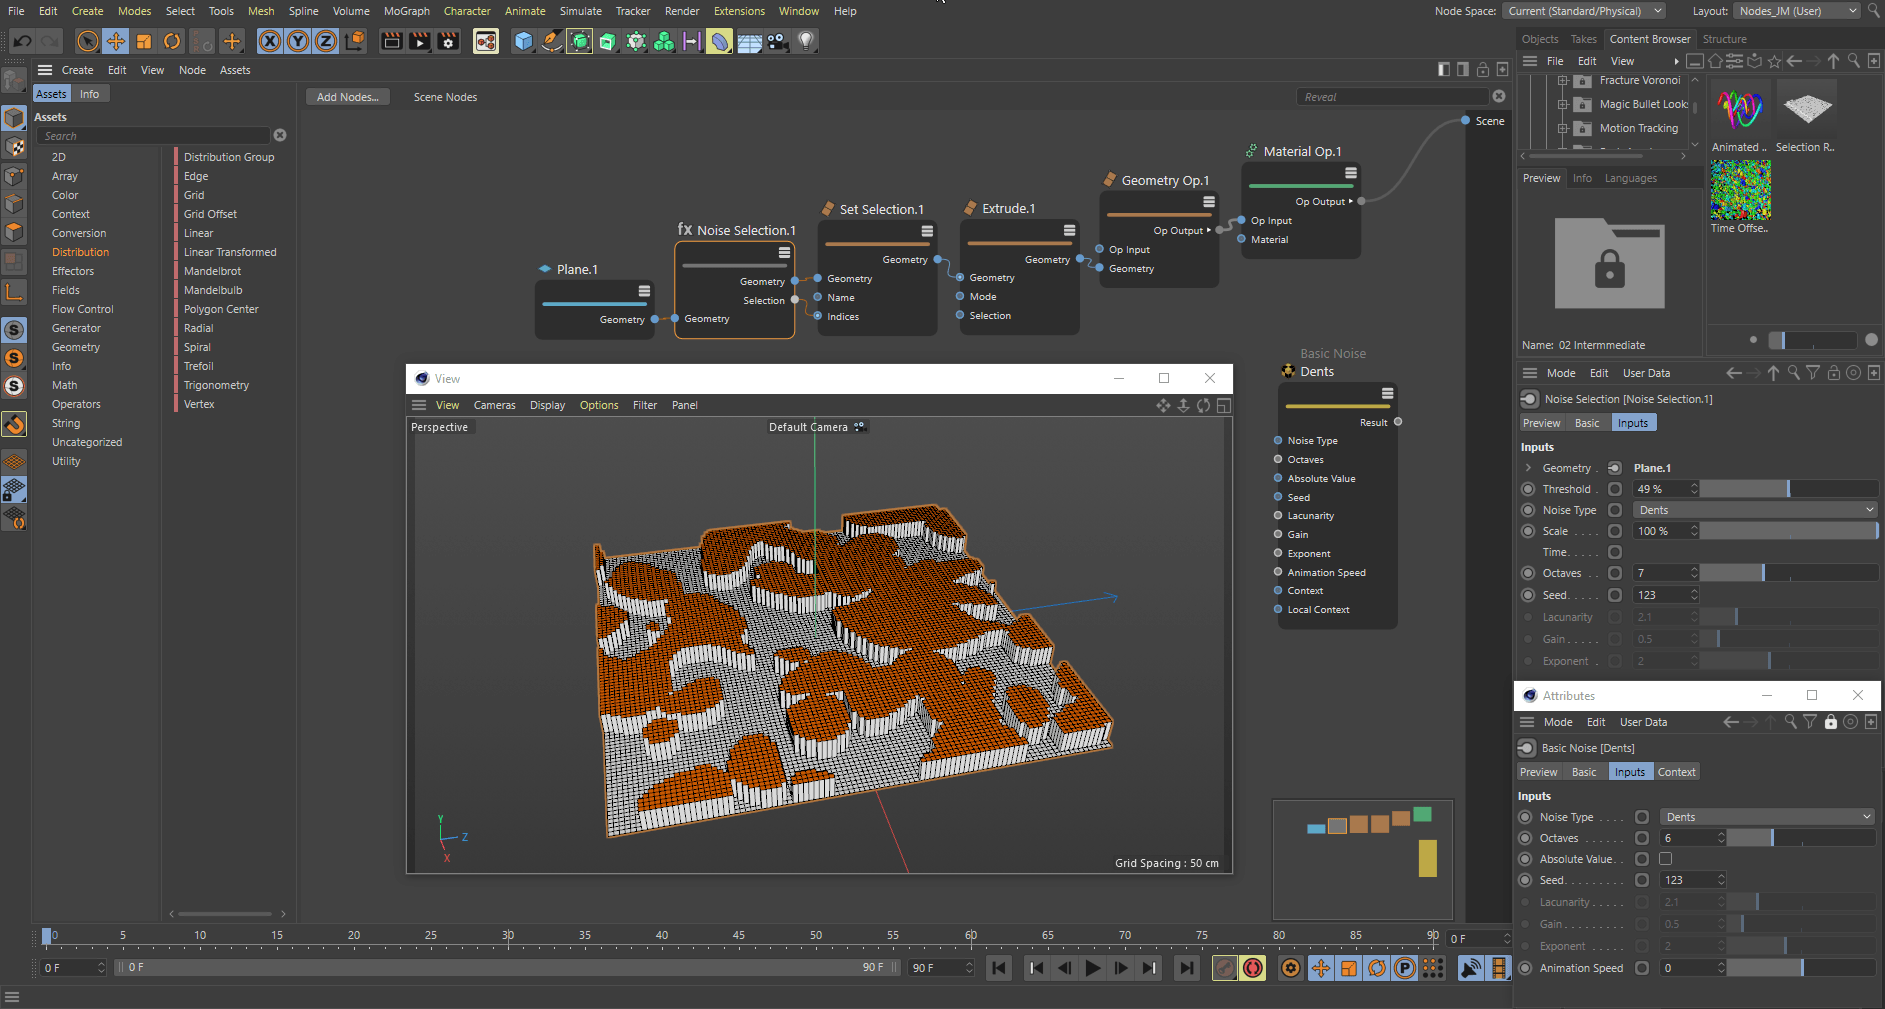Screen dimensions: 1885x1009
Task: Click the Undo arrow icon
Action: pyautogui.click(x=22, y=41)
